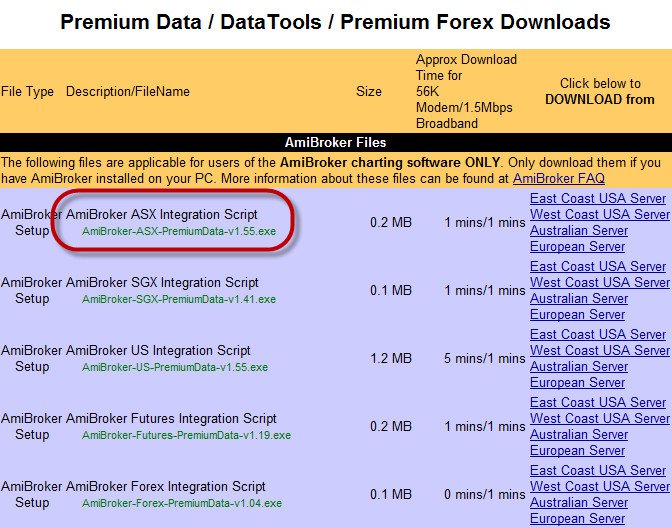Screen dimensions: 672x528
Task: Select filename AmiBroker-Forex-PremiumData-v1.04.exe
Action: [182, 503]
